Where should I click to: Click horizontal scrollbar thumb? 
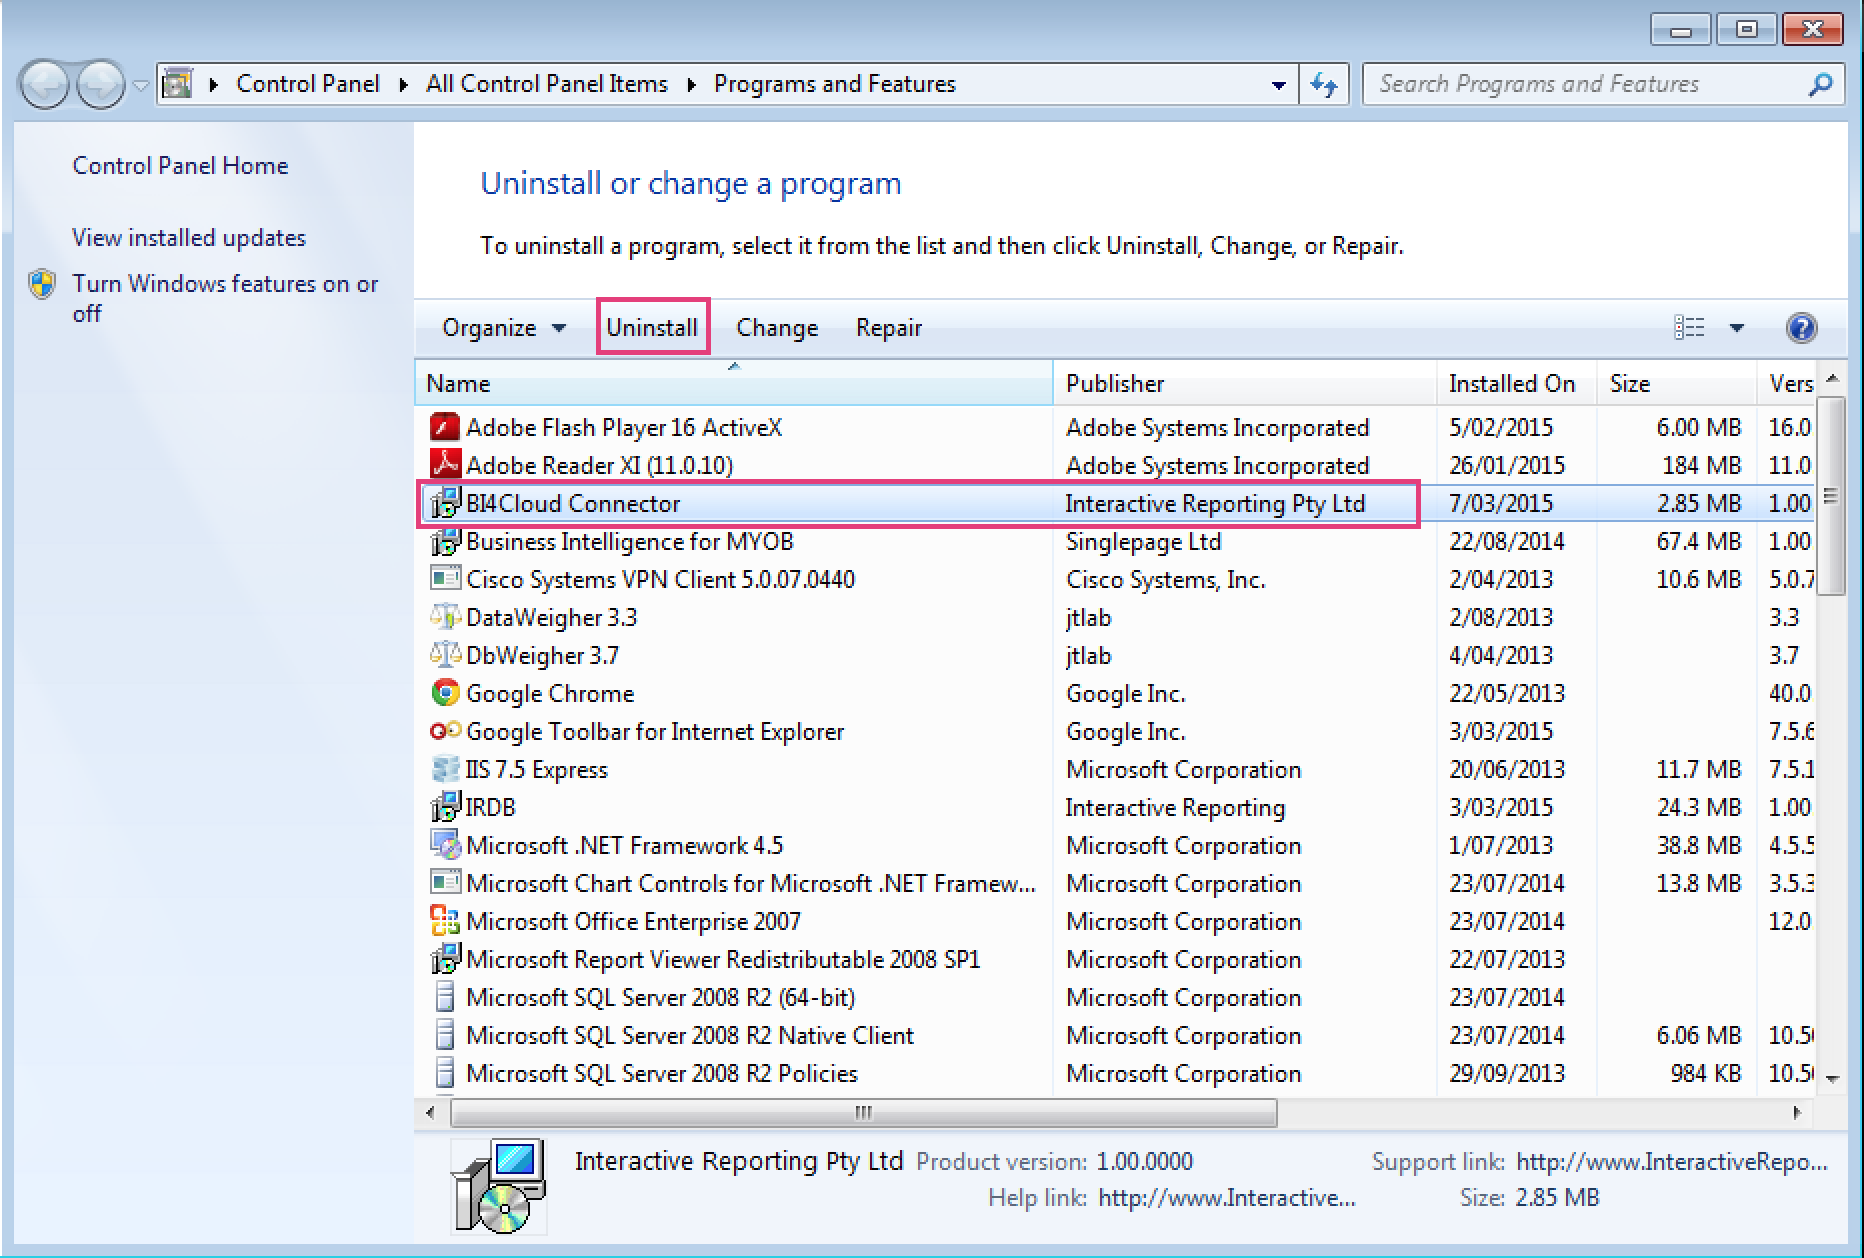[x=864, y=1112]
